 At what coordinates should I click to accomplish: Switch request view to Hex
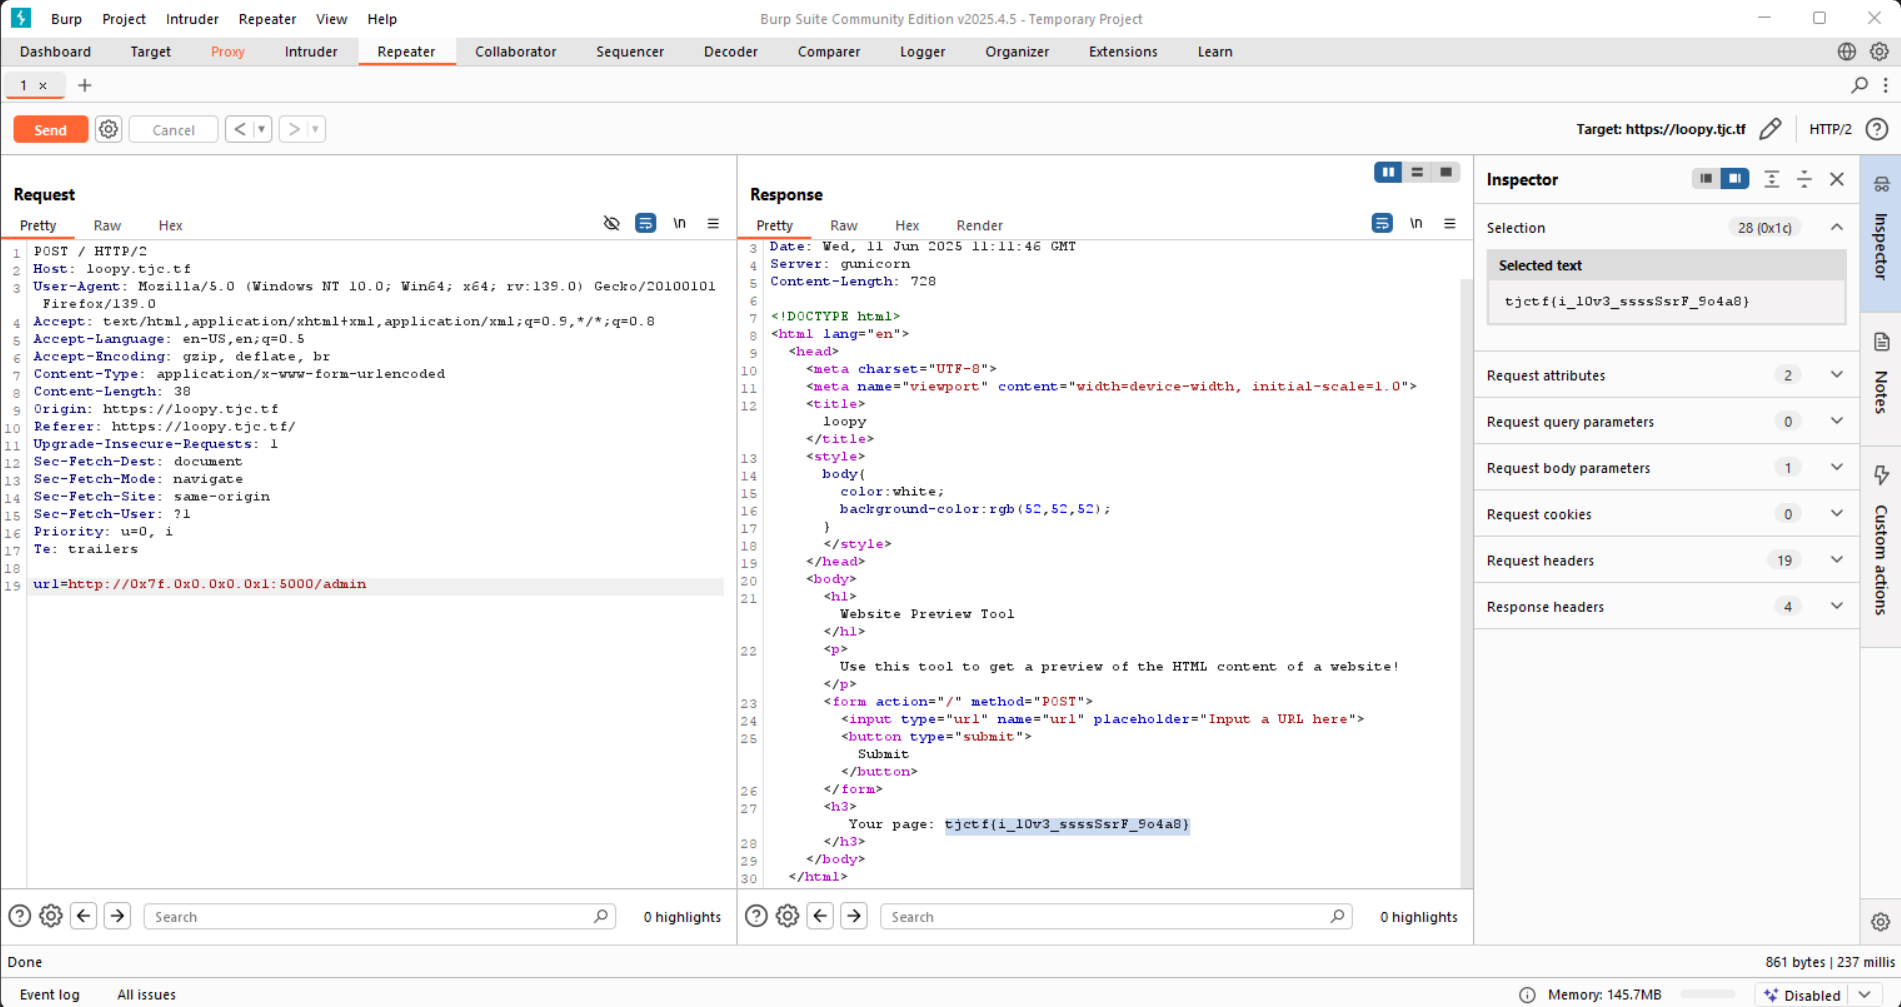(x=171, y=226)
